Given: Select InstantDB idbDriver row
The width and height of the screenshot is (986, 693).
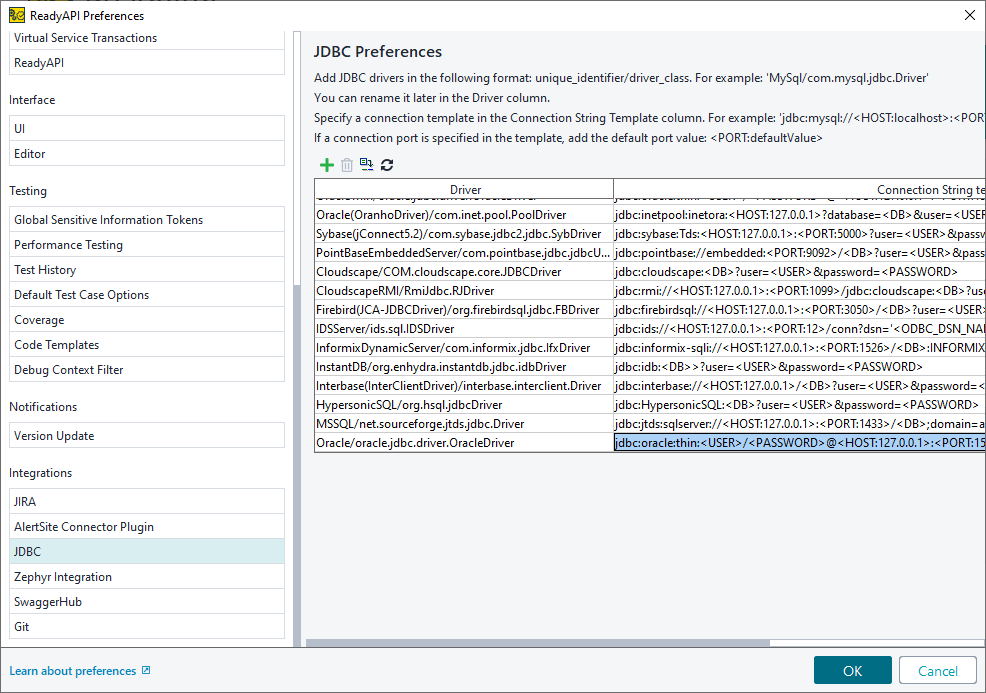Looking at the screenshot, I should click(x=464, y=367).
